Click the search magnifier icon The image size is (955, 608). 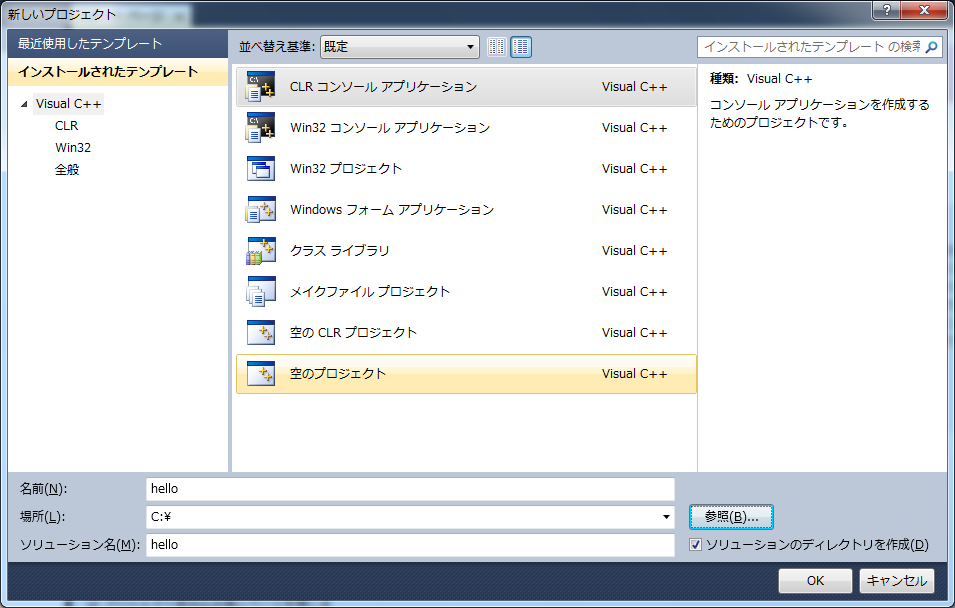(x=931, y=47)
